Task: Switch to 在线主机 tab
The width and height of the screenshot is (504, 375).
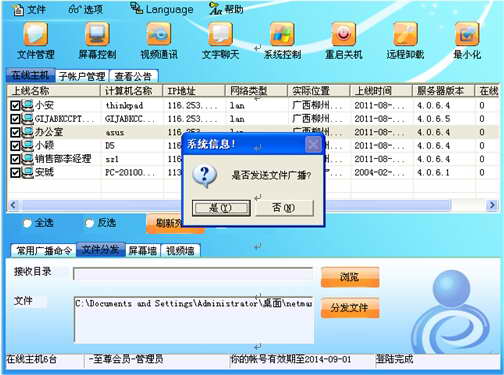Action: pyautogui.click(x=30, y=76)
